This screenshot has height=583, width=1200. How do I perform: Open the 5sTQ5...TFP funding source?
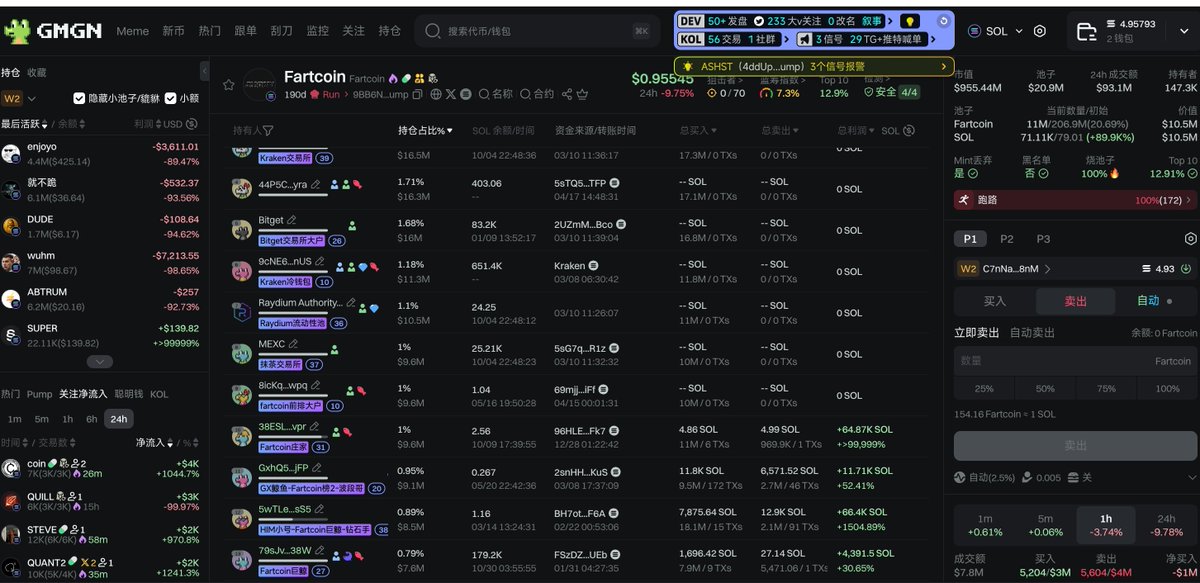(580, 183)
